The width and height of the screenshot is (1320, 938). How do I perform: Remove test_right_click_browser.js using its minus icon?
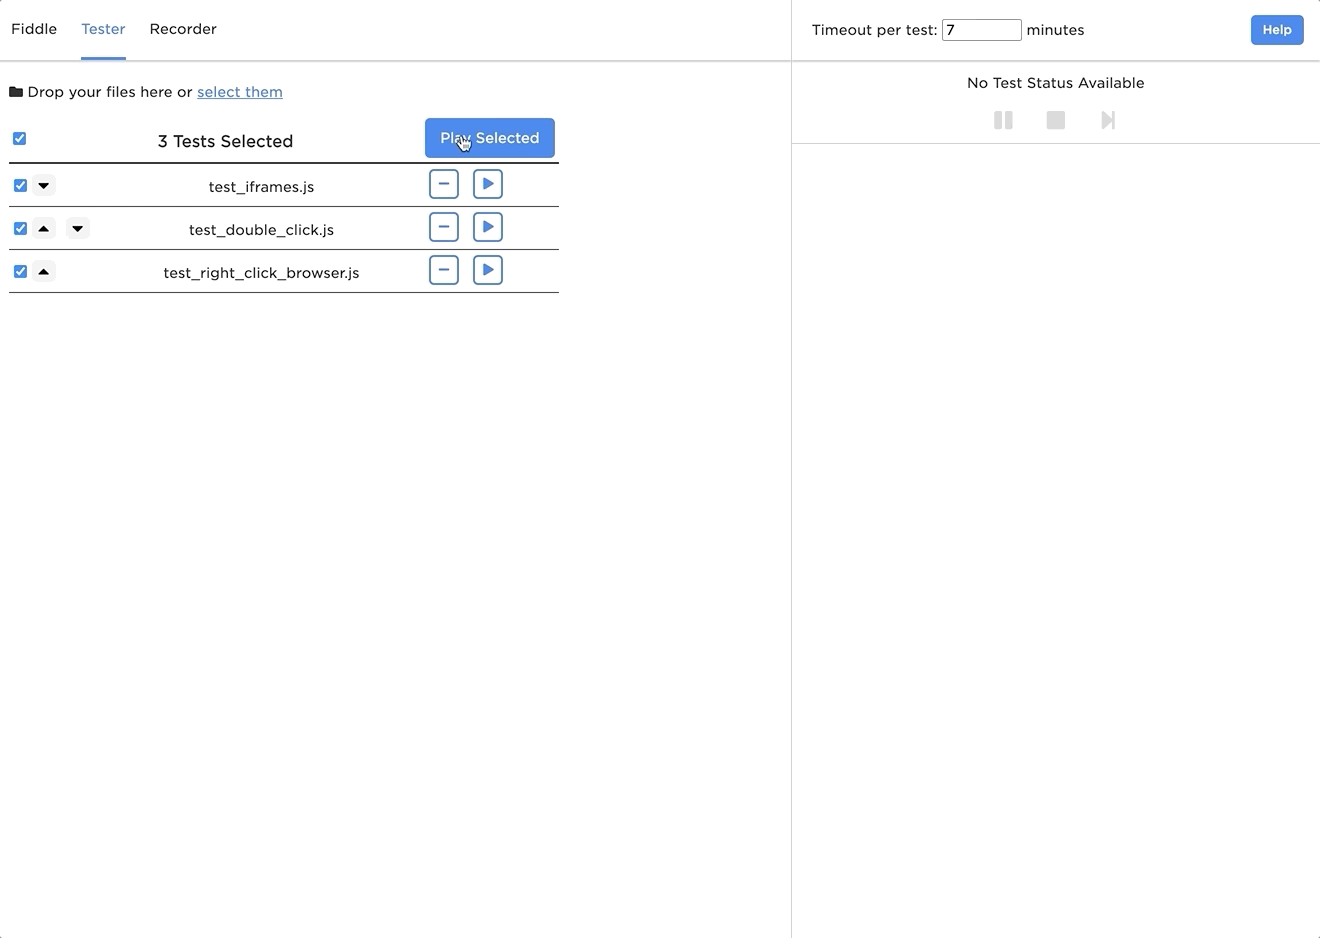click(444, 270)
